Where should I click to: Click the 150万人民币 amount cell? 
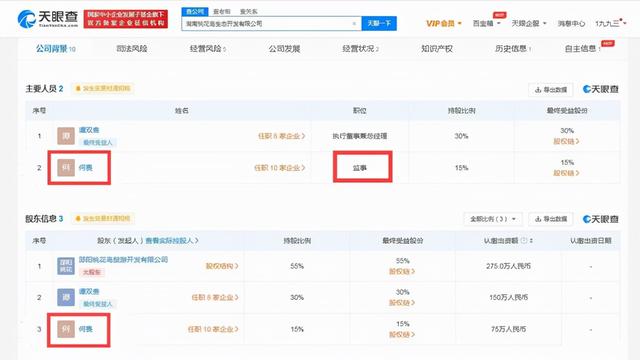509,298
